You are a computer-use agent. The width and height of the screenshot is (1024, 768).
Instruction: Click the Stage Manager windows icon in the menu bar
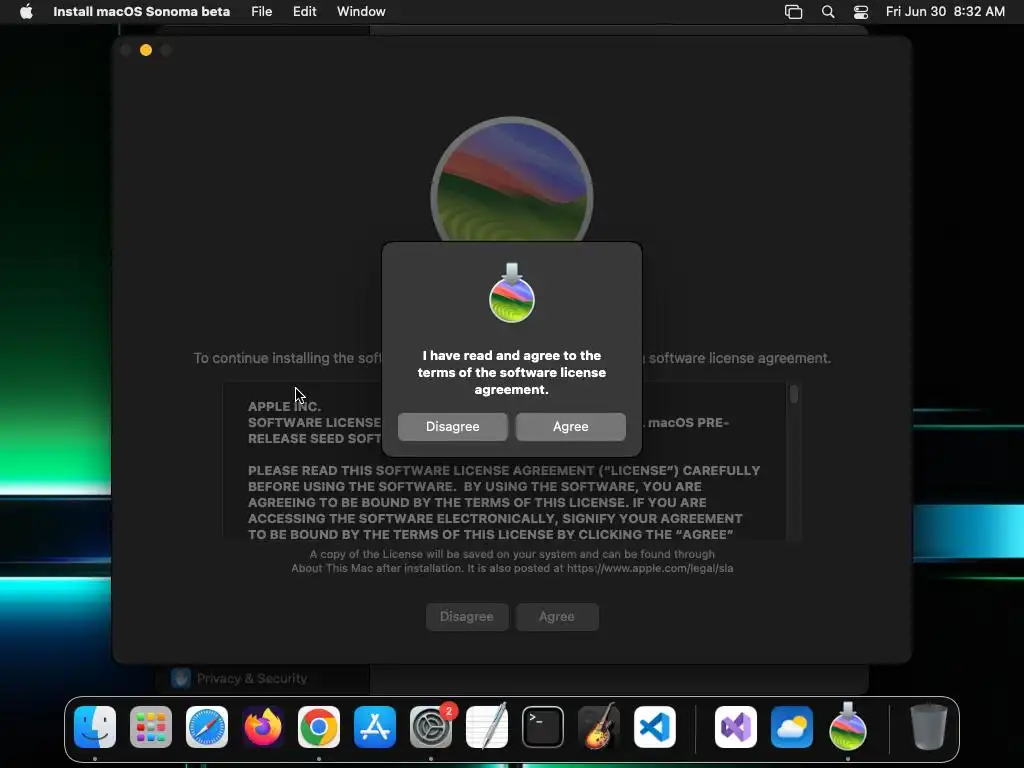[793, 12]
